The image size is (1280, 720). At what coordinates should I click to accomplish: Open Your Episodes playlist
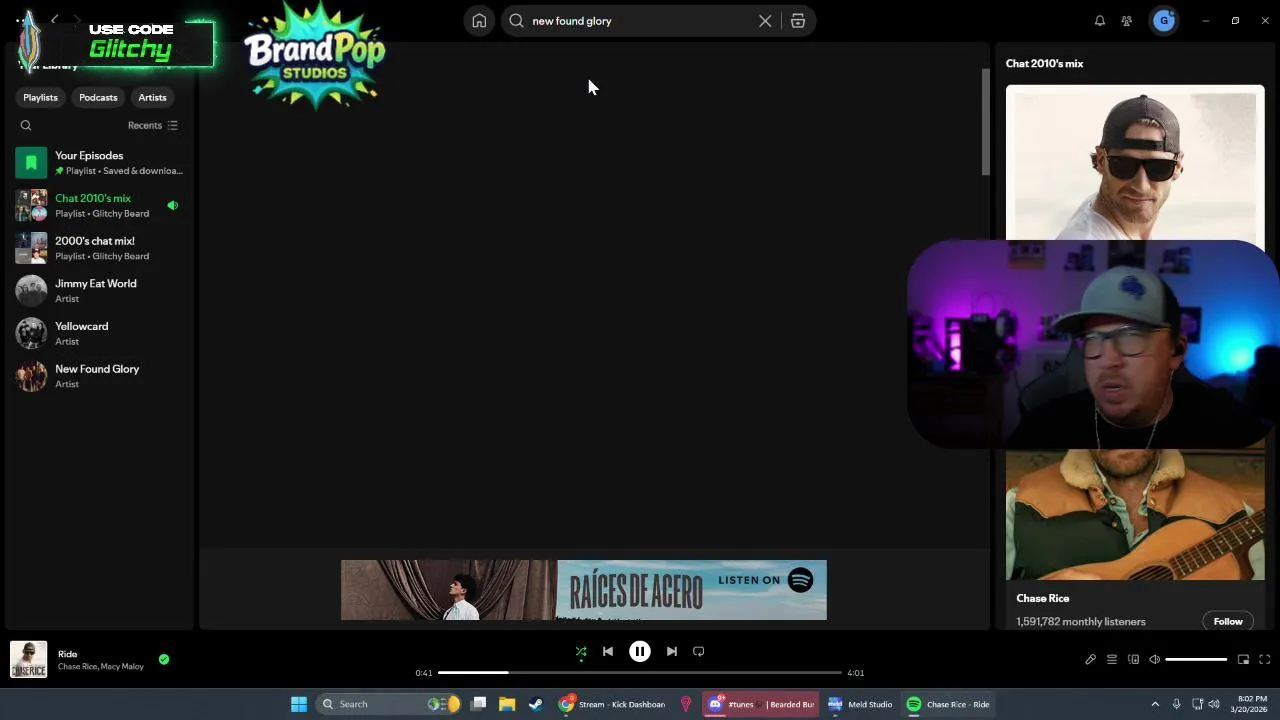(100, 162)
